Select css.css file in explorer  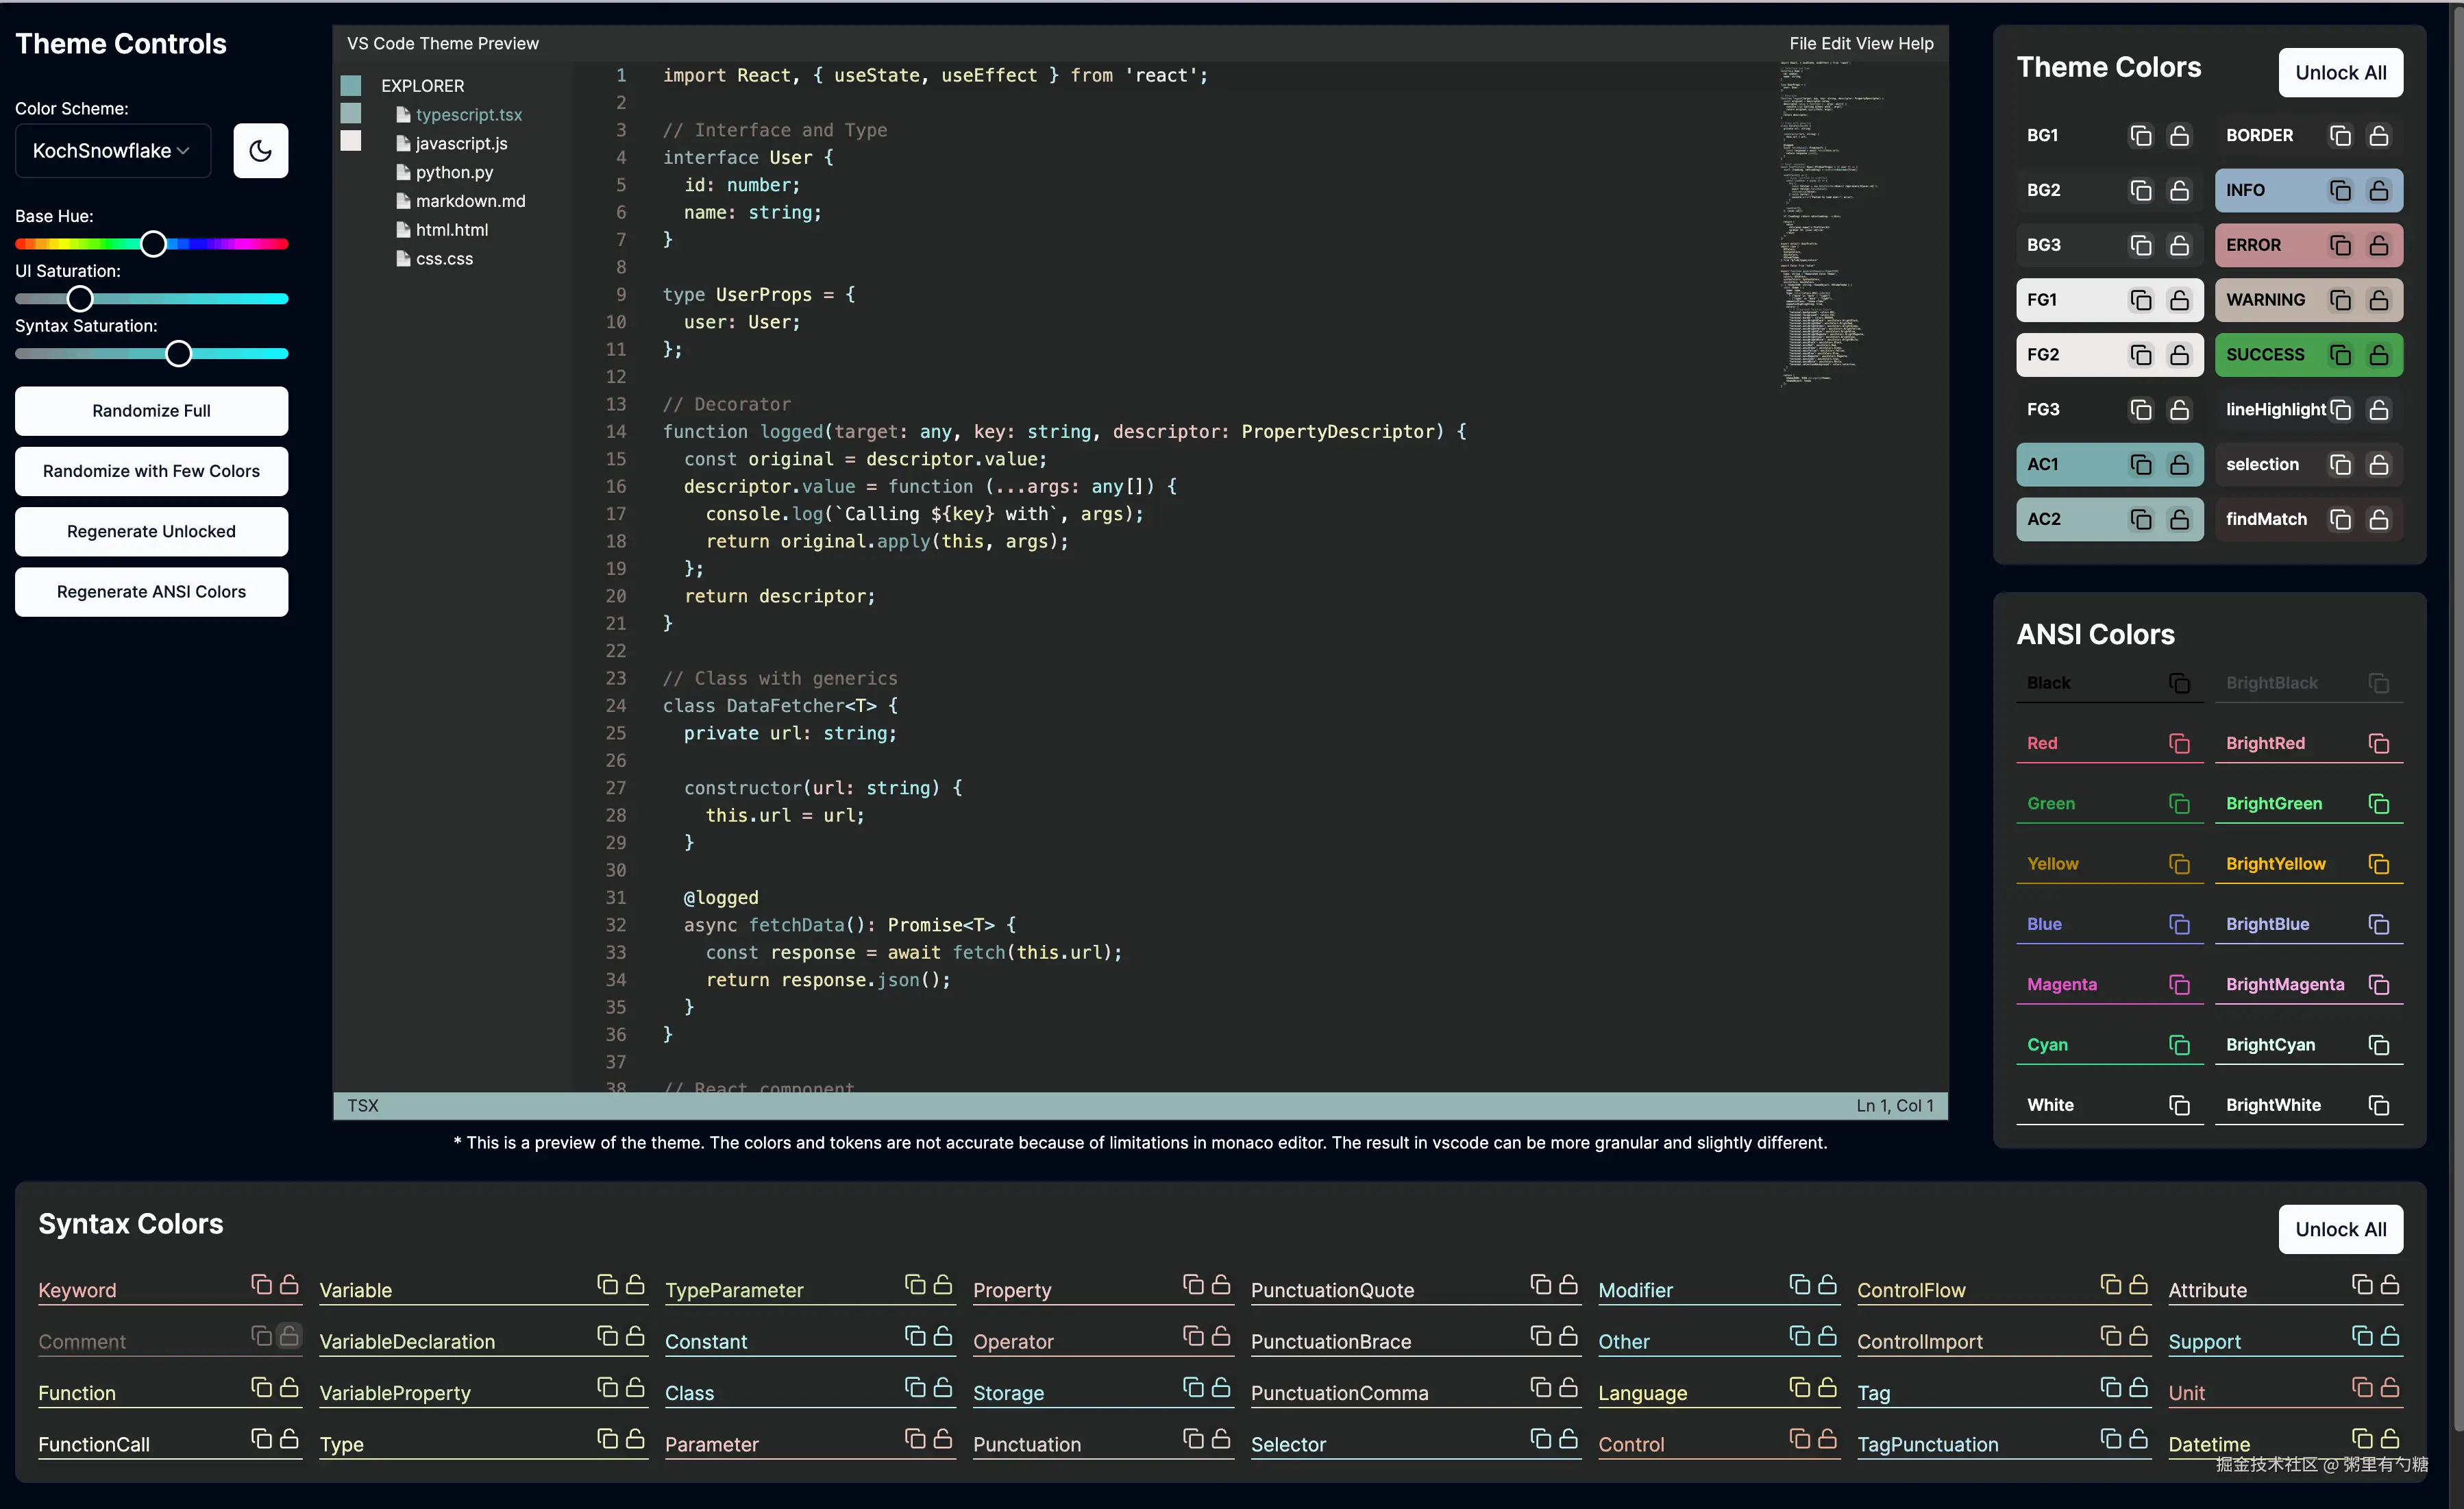click(x=444, y=258)
